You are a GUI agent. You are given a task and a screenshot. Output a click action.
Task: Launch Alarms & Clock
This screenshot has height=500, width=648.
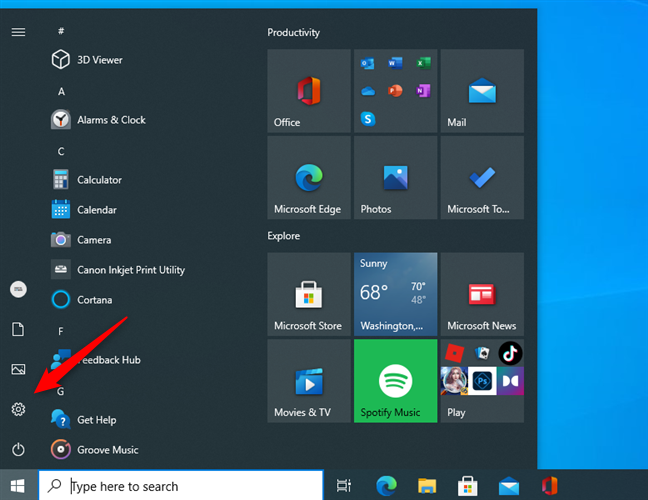(x=99, y=120)
